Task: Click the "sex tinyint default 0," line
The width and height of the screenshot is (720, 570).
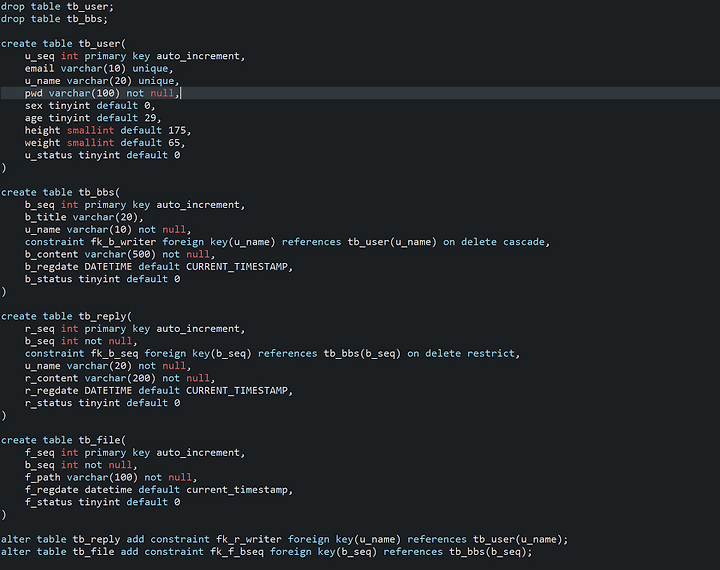Action: [x=90, y=106]
